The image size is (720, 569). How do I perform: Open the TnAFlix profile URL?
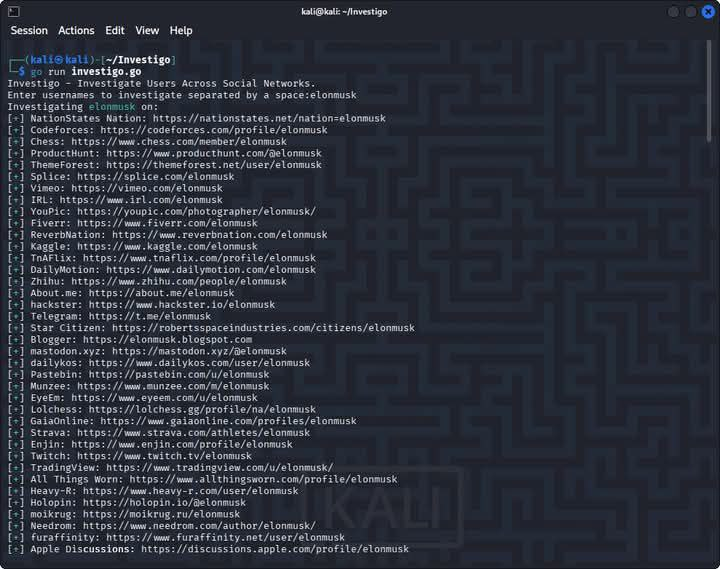point(199,258)
